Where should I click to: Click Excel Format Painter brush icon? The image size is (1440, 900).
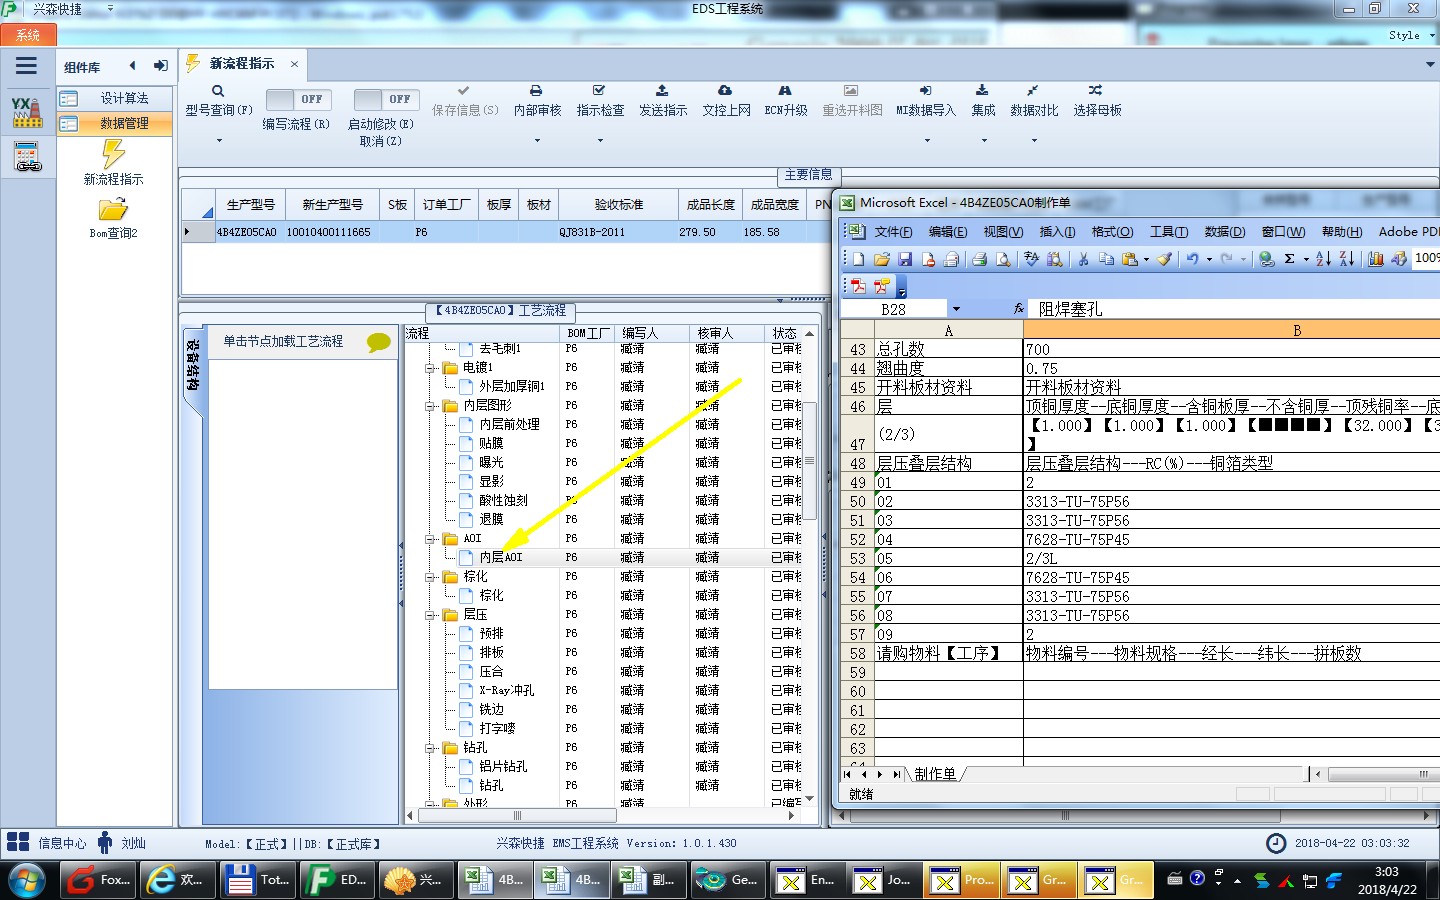tap(1164, 259)
